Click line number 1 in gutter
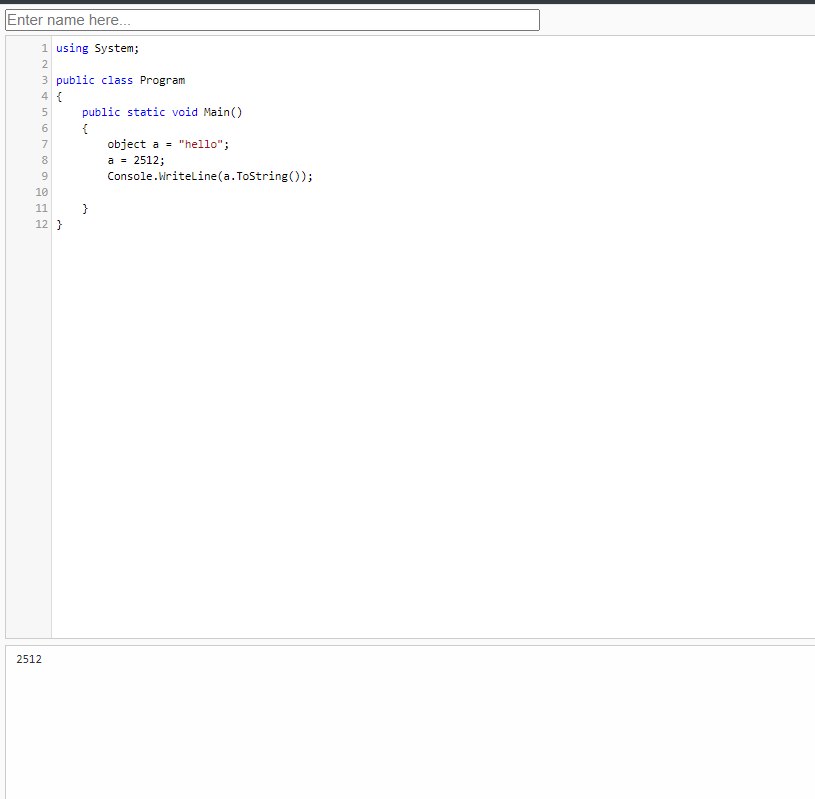Screen dimensions: 815x799 (x=45, y=48)
